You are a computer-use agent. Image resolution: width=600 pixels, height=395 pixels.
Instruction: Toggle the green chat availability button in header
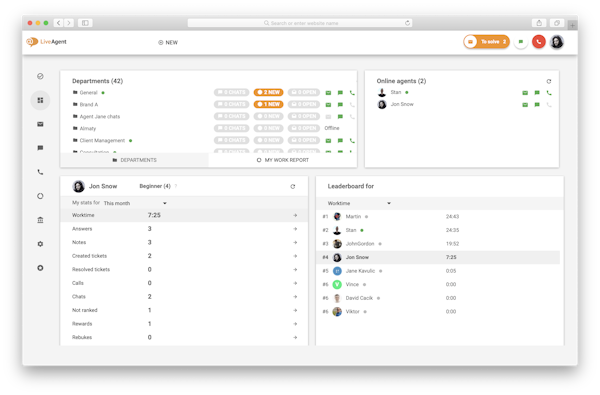(520, 42)
